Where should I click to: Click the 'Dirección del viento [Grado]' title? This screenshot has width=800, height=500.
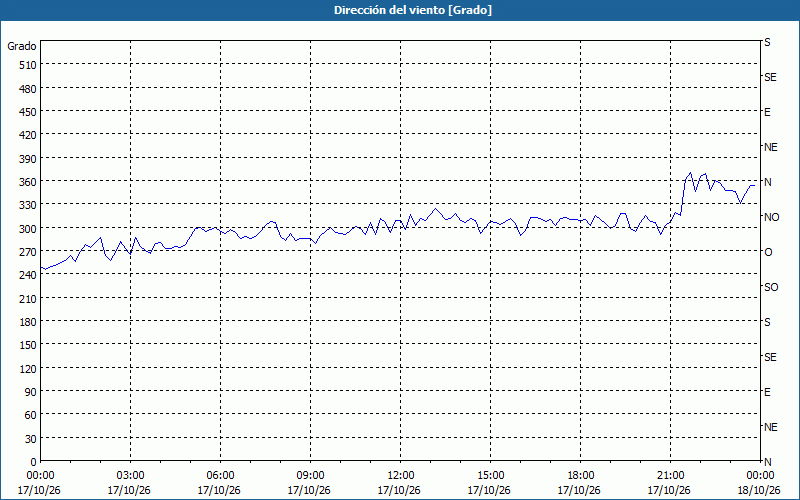(413, 10)
